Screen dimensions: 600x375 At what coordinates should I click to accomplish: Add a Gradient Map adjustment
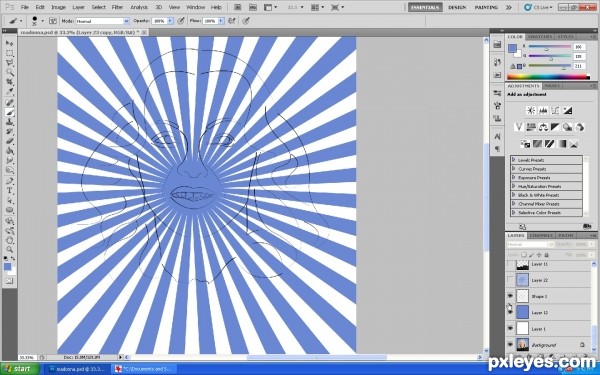point(562,144)
